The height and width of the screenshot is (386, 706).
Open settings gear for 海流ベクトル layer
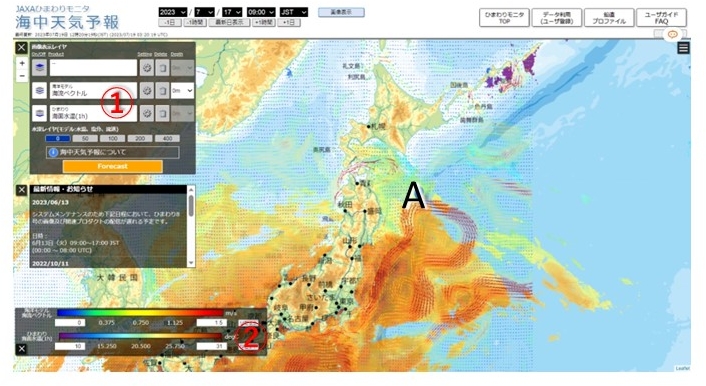146,91
